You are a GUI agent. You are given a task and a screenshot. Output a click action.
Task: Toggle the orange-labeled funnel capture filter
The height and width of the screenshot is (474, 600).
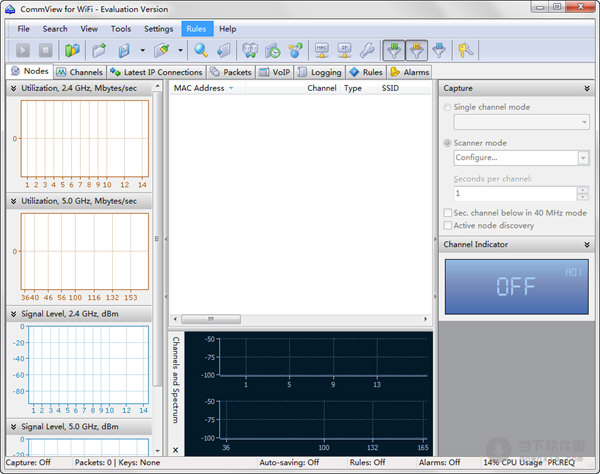coord(416,50)
